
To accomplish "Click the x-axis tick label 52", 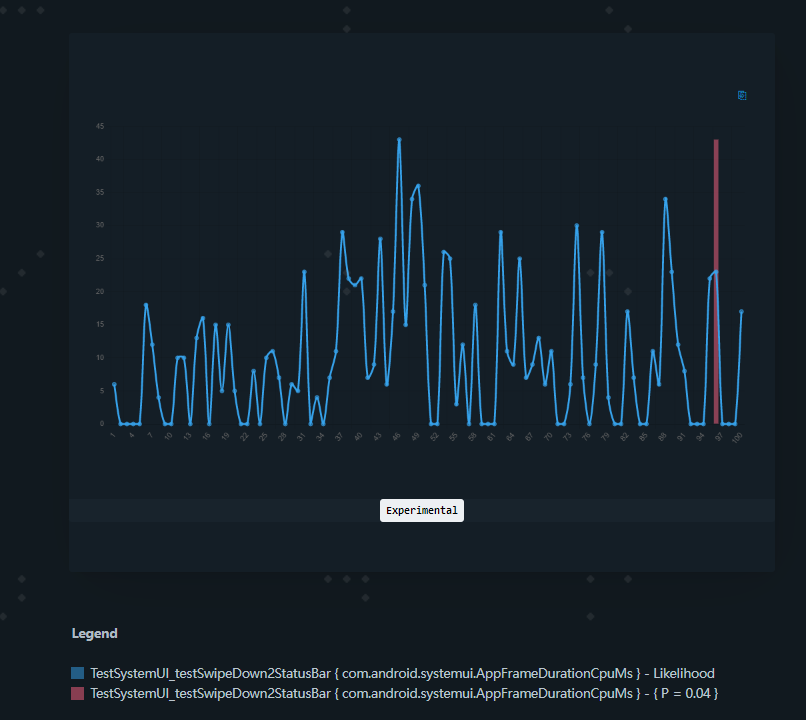I will (434, 437).
